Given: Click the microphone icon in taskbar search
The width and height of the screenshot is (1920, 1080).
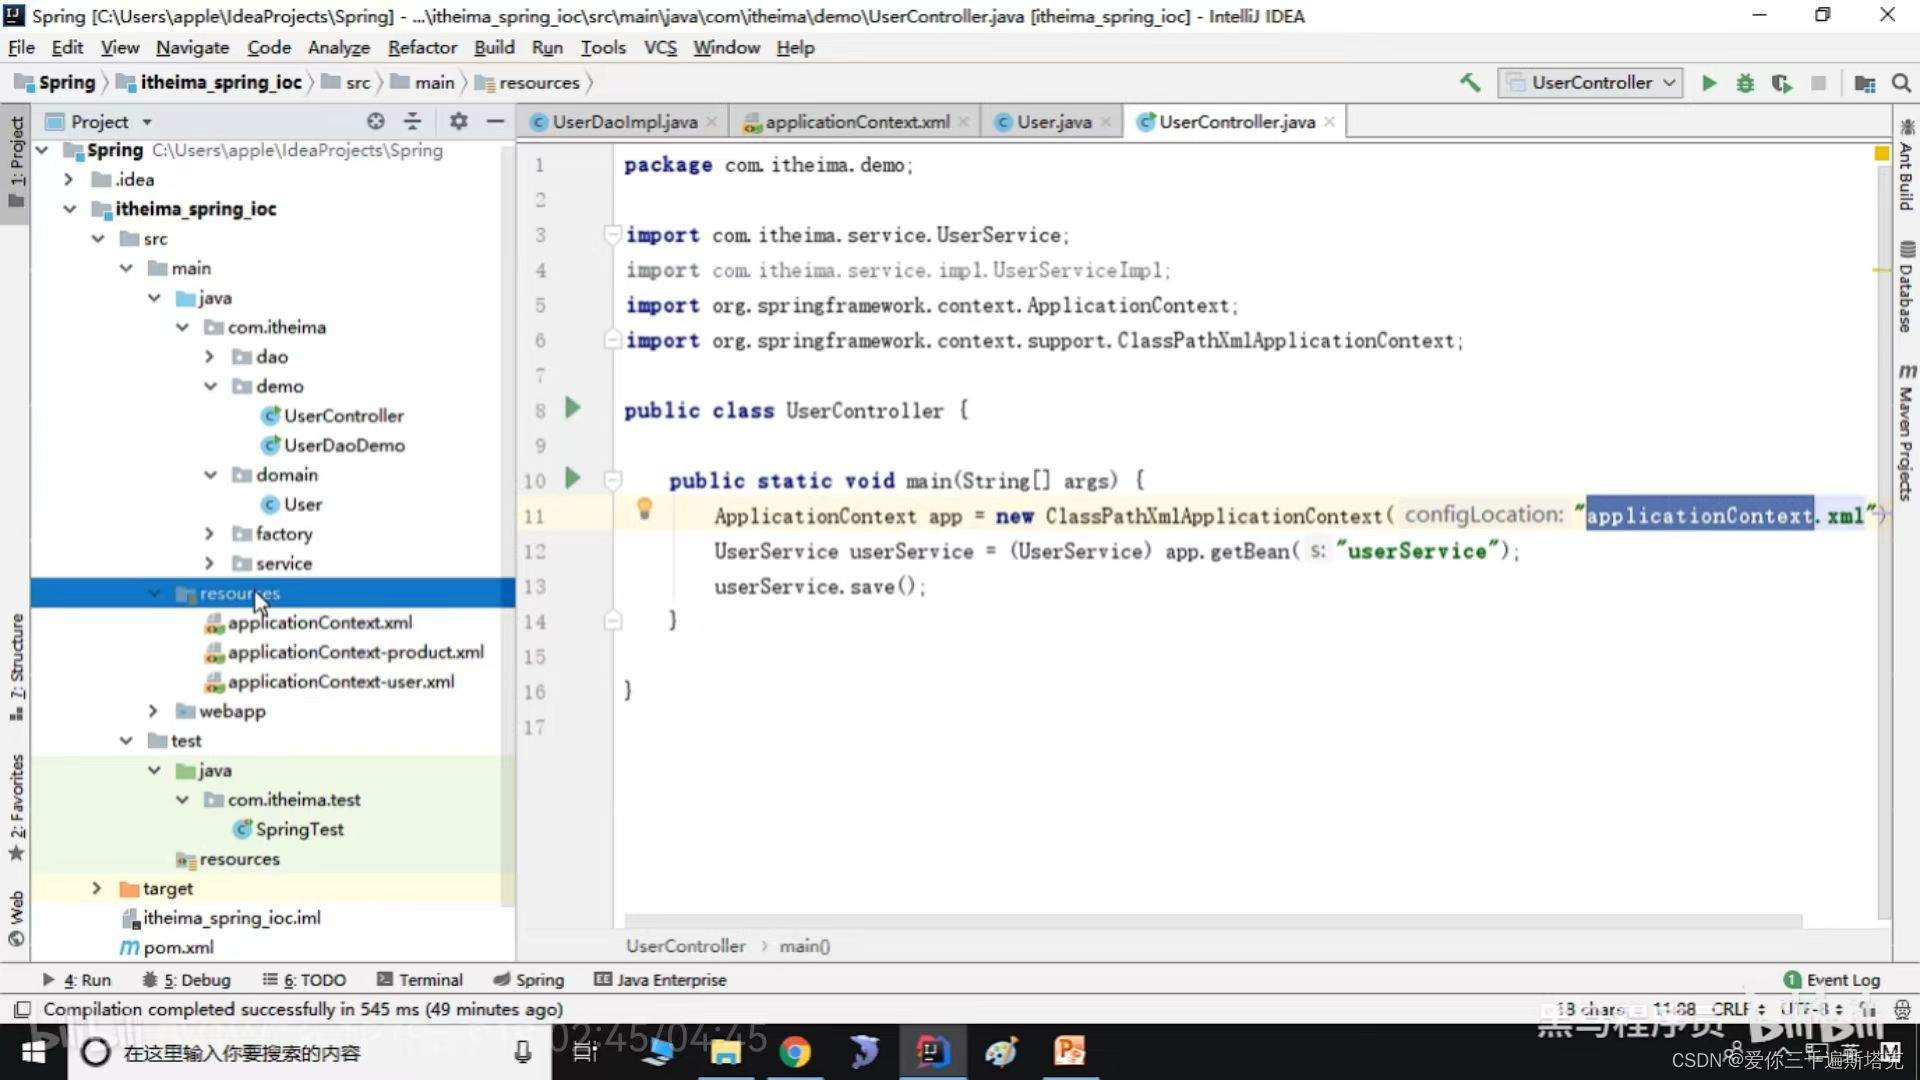Looking at the screenshot, I should pyautogui.click(x=522, y=1052).
